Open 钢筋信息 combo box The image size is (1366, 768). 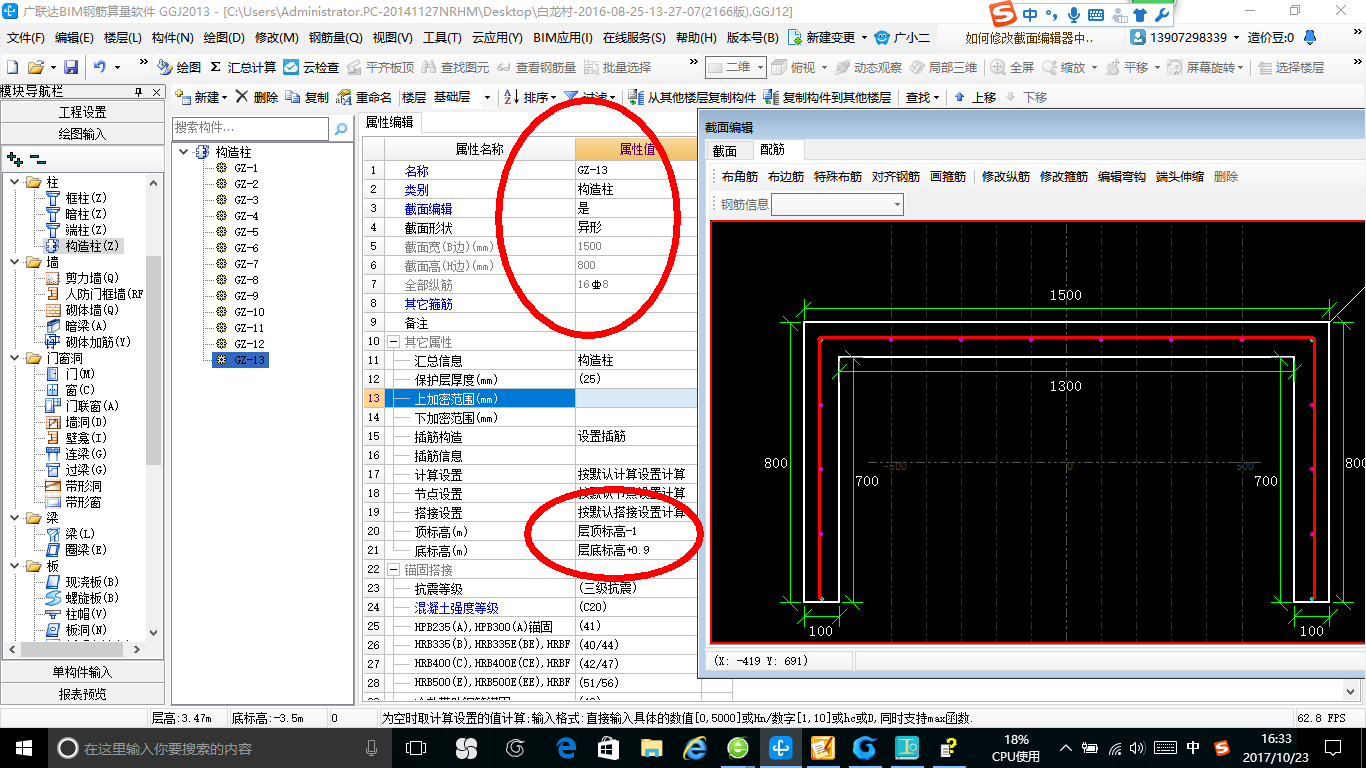837,205
